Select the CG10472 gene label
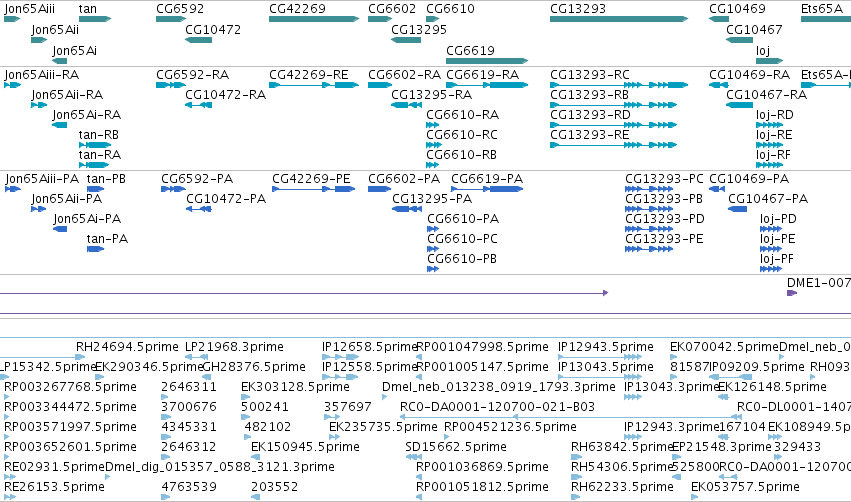This screenshot has height=502, width=851. pyautogui.click(x=213, y=30)
